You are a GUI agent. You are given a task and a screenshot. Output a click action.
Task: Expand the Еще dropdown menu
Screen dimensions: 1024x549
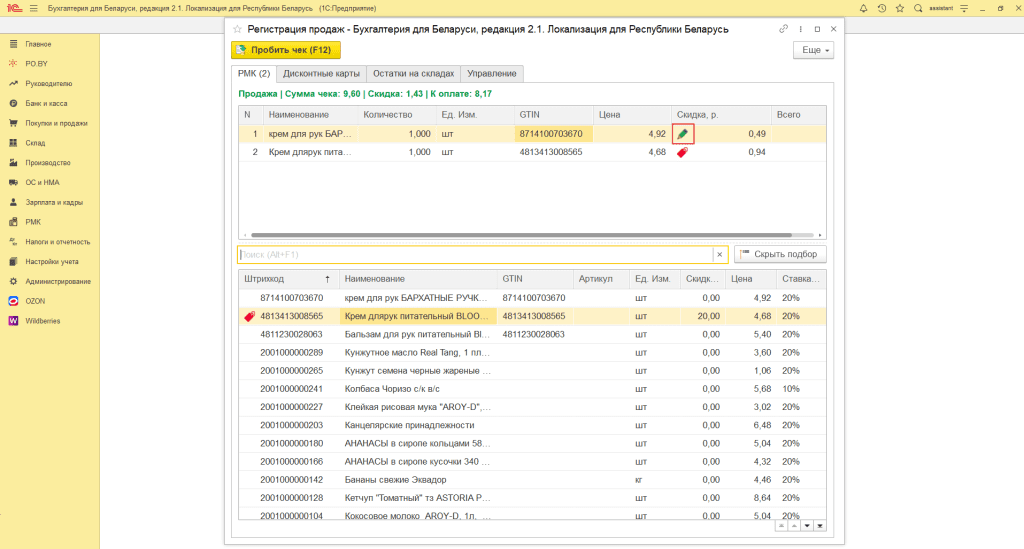[x=813, y=50]
